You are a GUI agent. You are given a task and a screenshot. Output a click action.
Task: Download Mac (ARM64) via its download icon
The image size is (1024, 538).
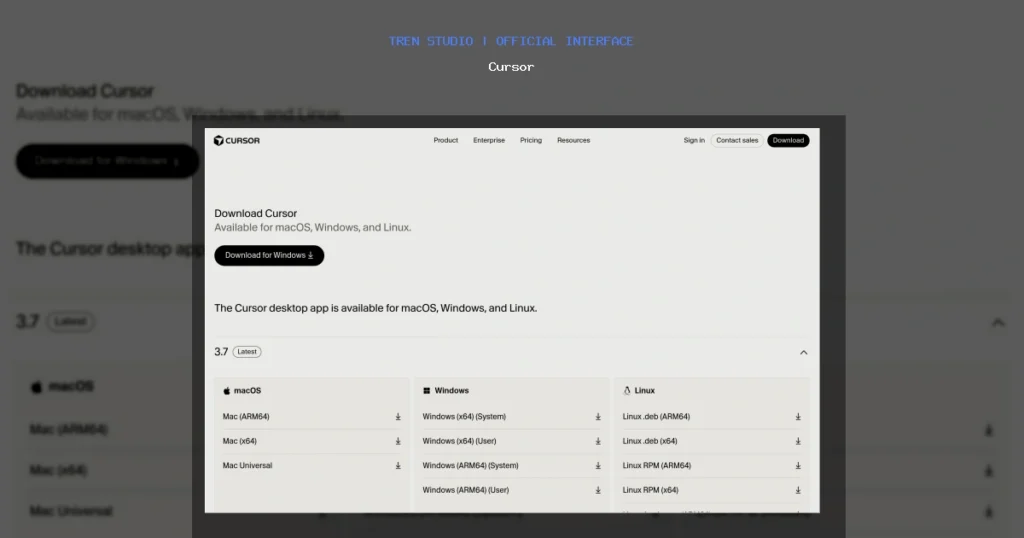pos(398,417)
